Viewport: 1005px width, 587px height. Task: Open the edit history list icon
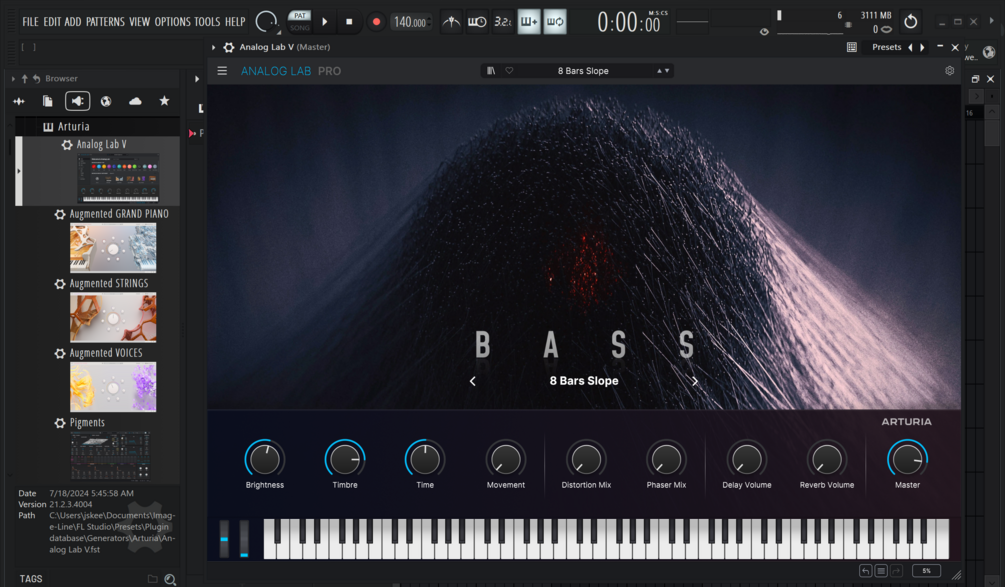click(881, 570)
